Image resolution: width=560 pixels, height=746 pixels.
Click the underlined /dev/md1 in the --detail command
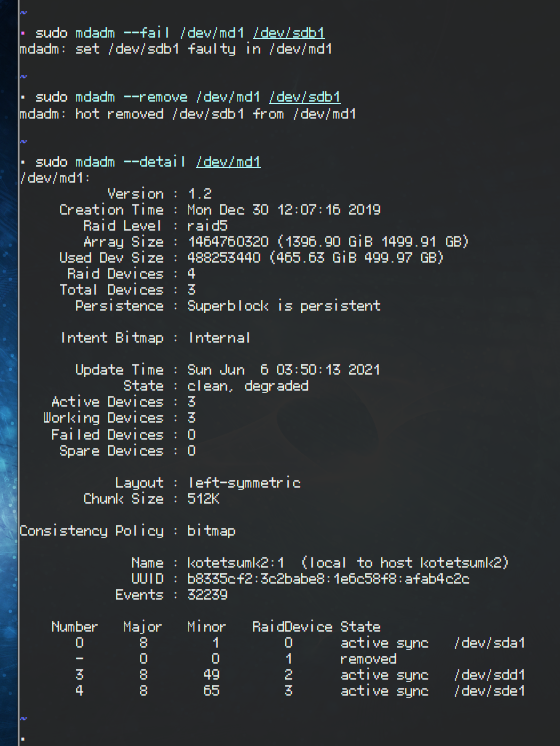[228, 162]
